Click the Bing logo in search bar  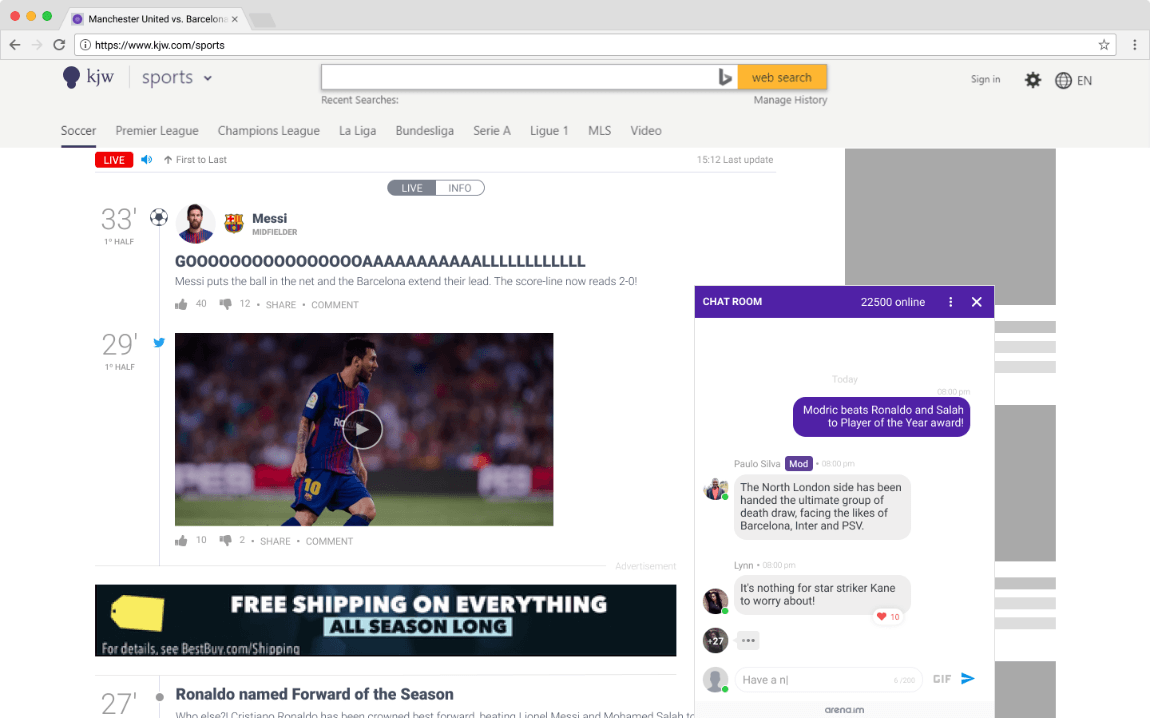(725, 77)
